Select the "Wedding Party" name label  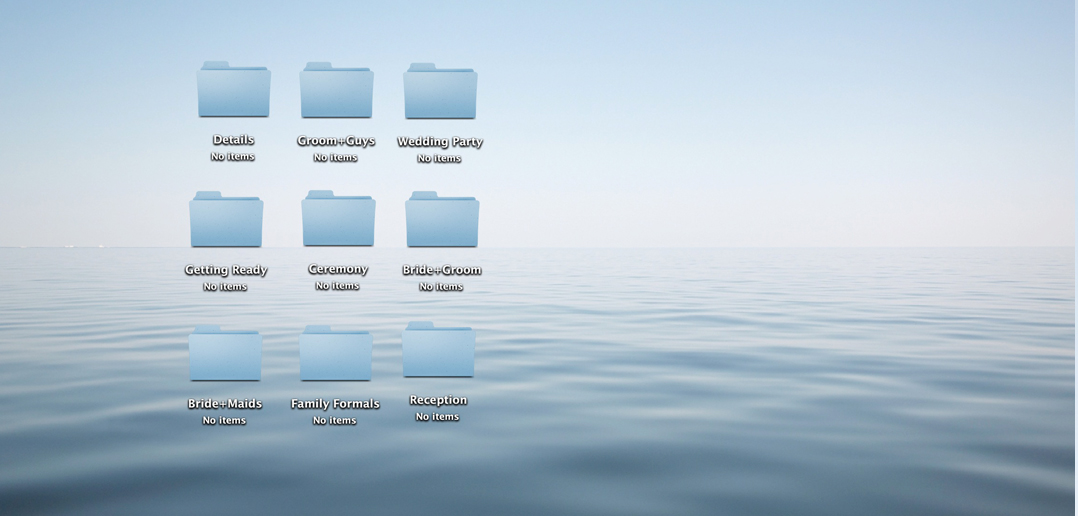pyautogui.click(x=440, y=142)
